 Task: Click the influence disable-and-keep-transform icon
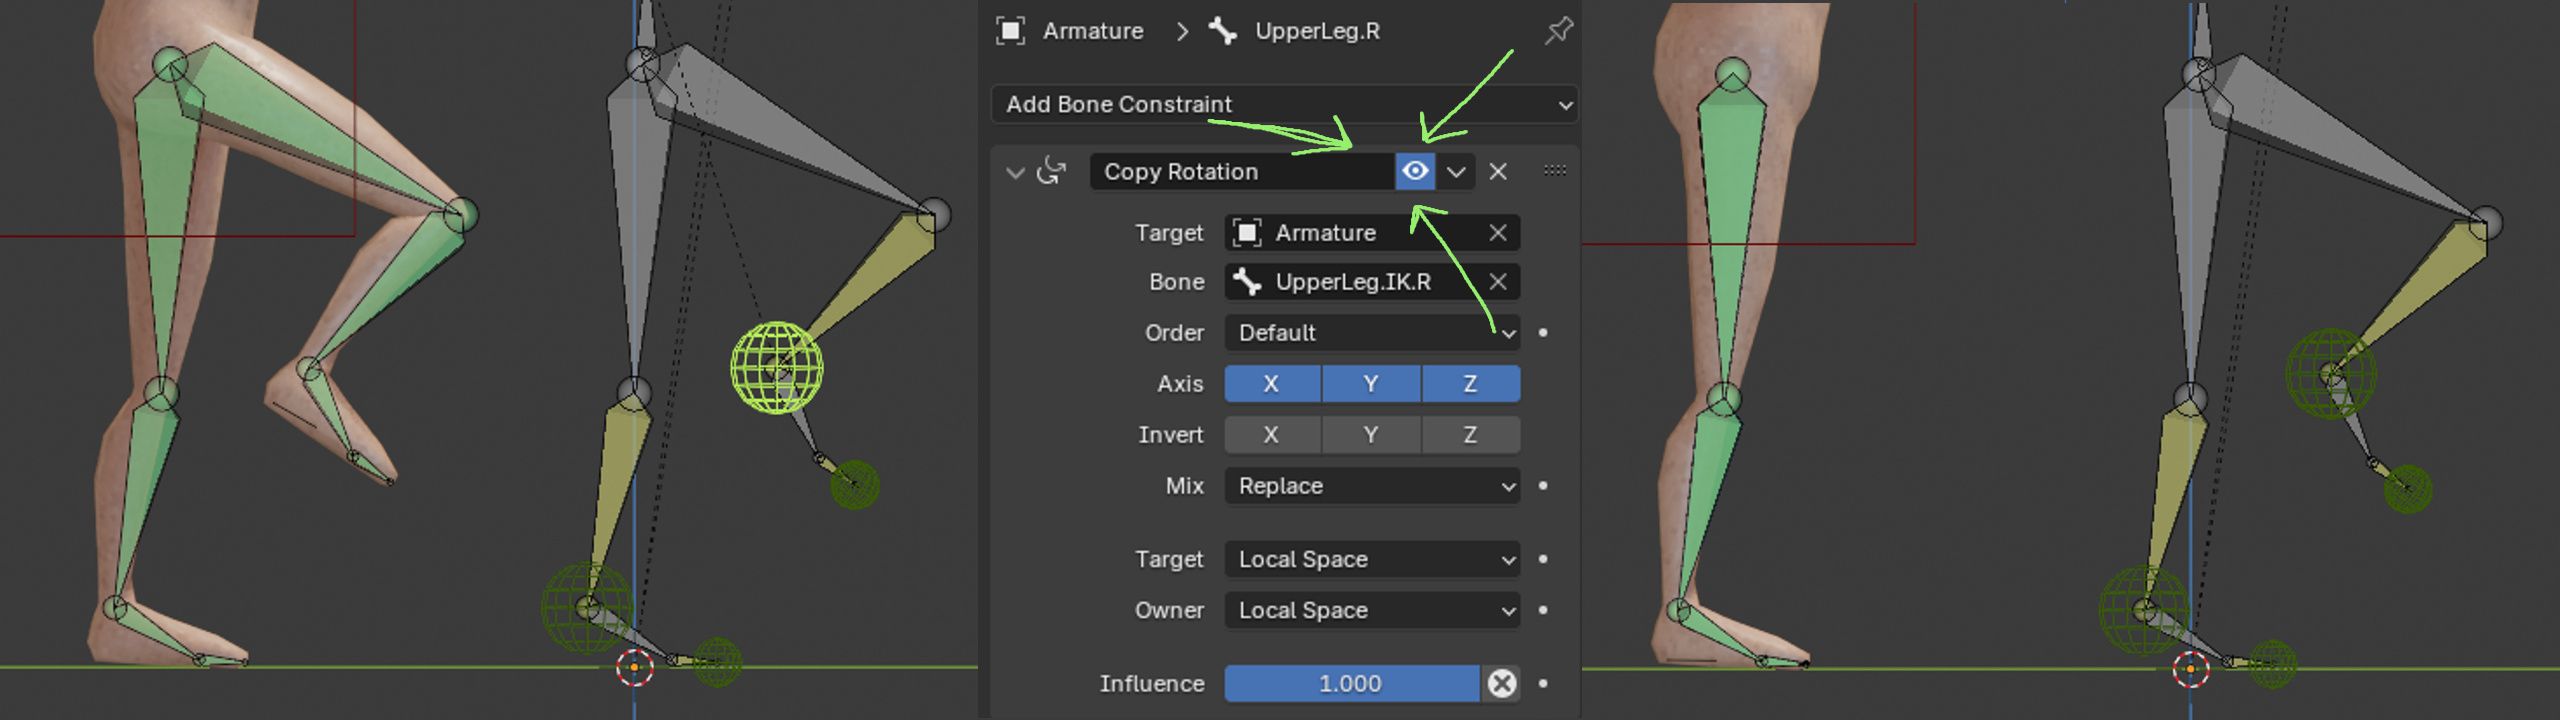pos(1501,683)
